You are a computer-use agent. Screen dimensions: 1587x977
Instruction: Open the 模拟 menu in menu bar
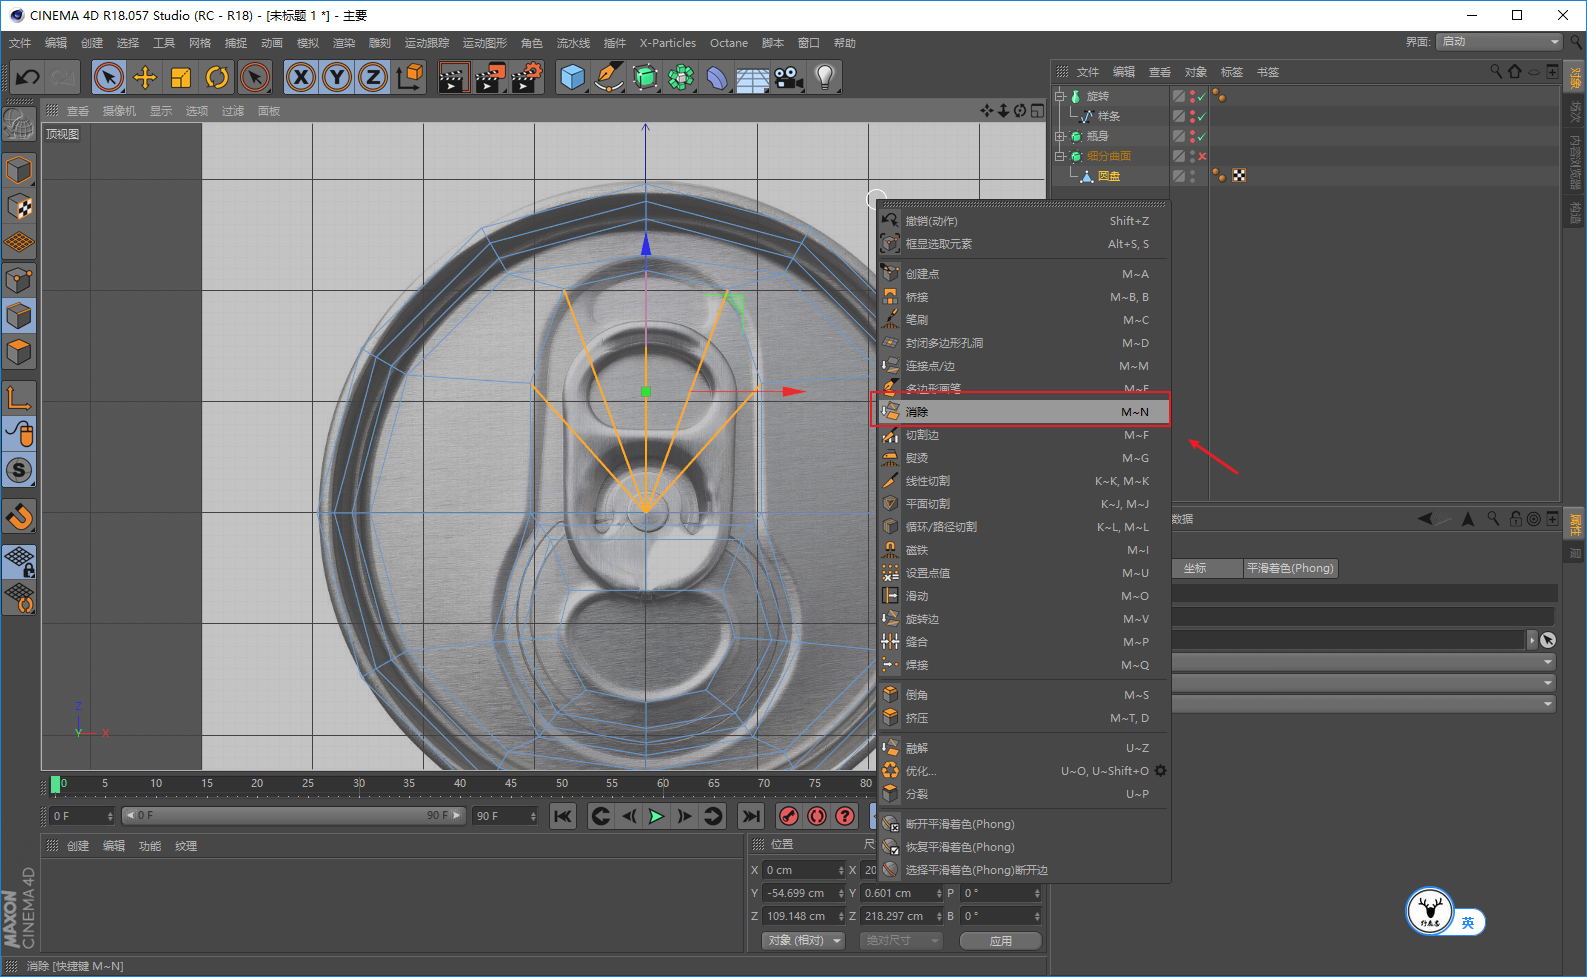[x=308, y=43]
